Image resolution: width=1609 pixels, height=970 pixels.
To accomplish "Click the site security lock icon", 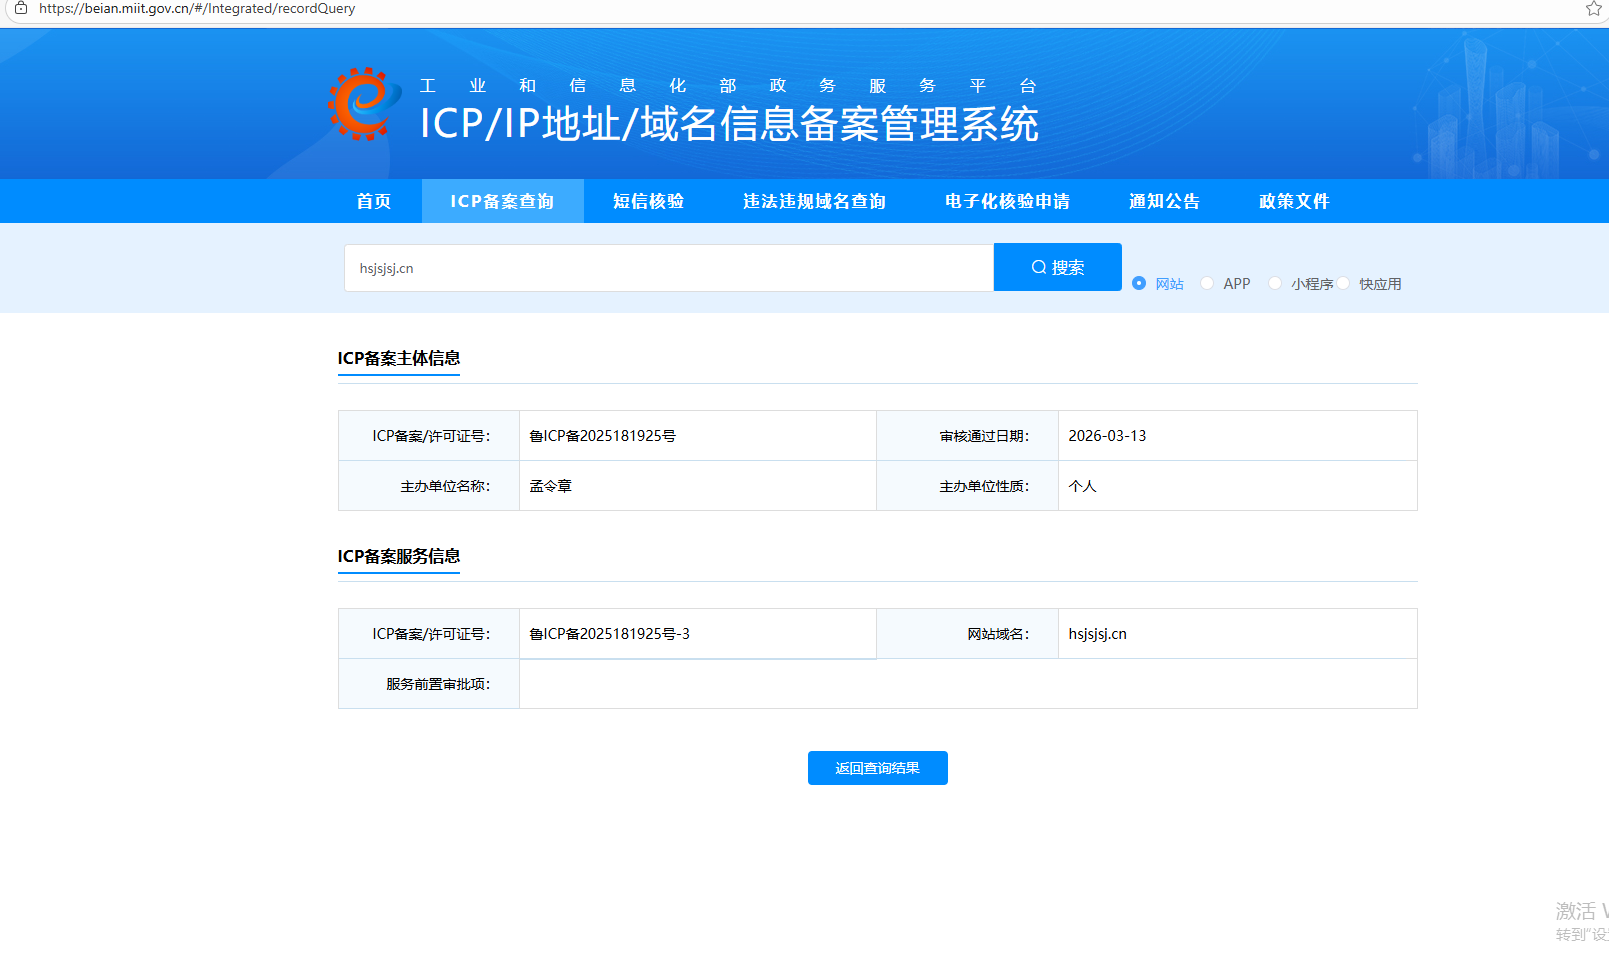I will click(20, 8).
